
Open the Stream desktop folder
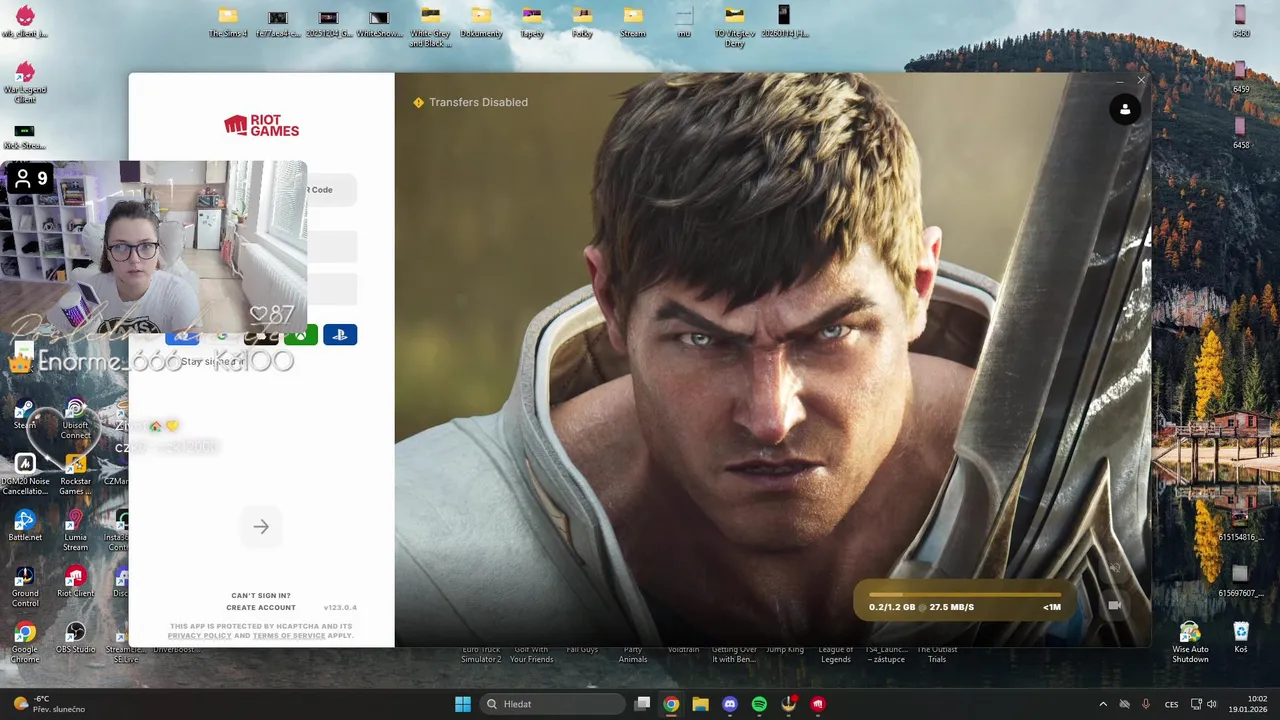[x=633, y=22]
